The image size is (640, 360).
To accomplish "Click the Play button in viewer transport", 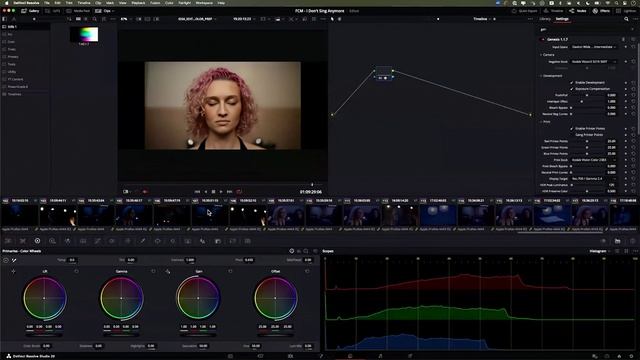I will 221,191.
